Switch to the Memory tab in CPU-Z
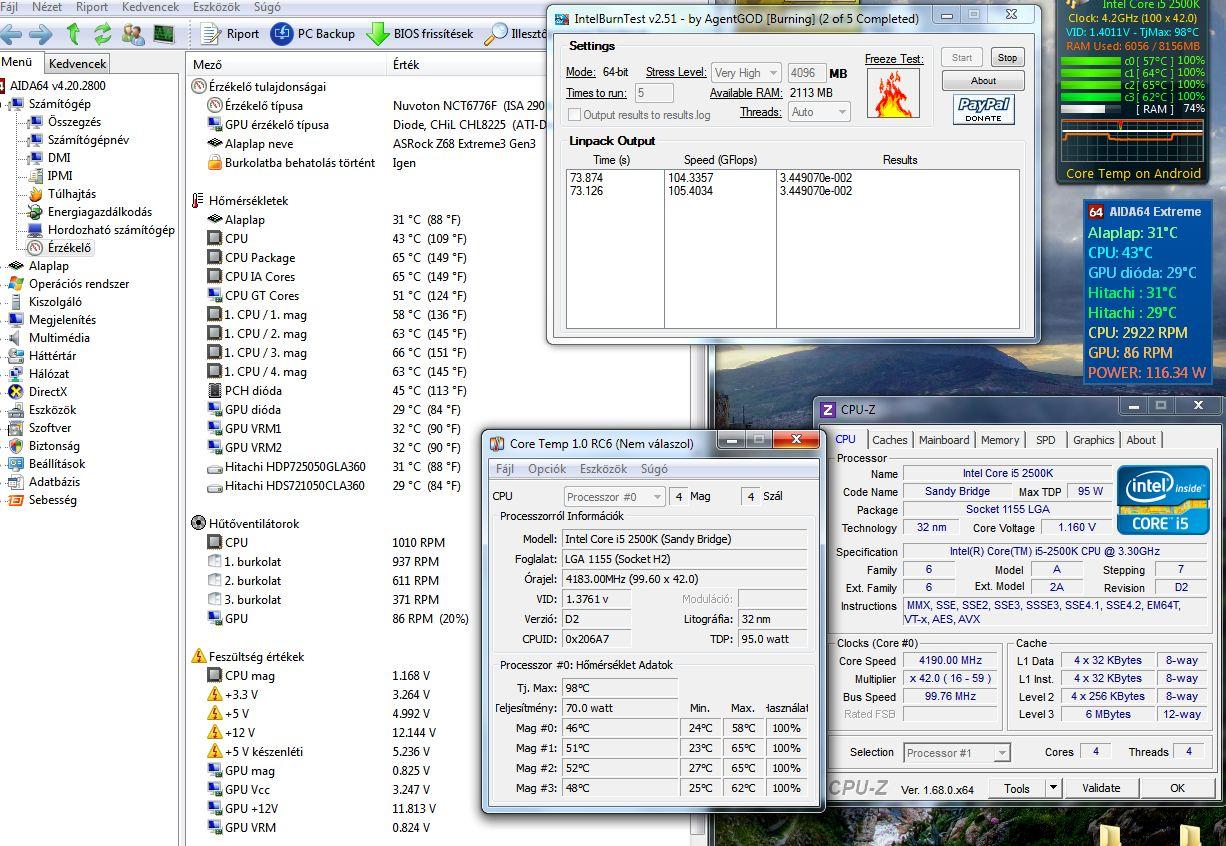The image size is (1226, 846). (999, 440)
